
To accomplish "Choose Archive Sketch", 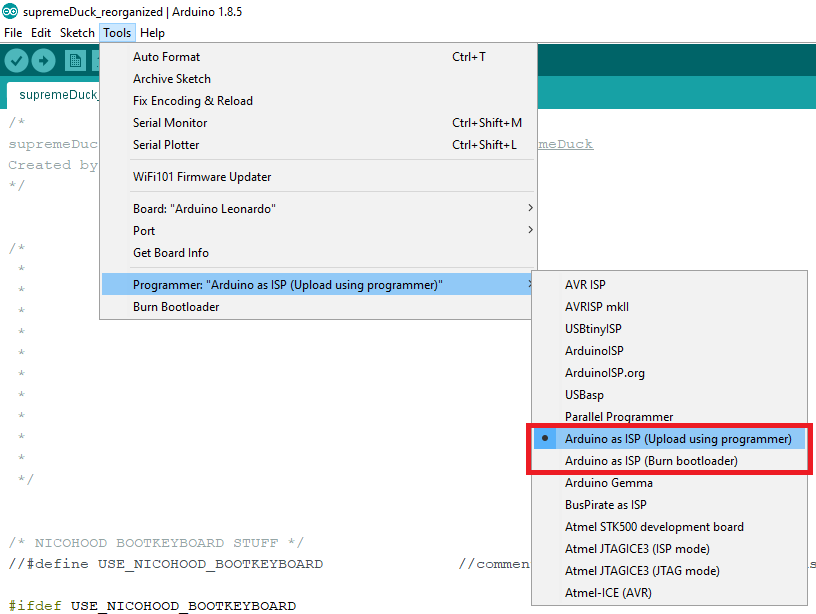I will tap(318, 79).
